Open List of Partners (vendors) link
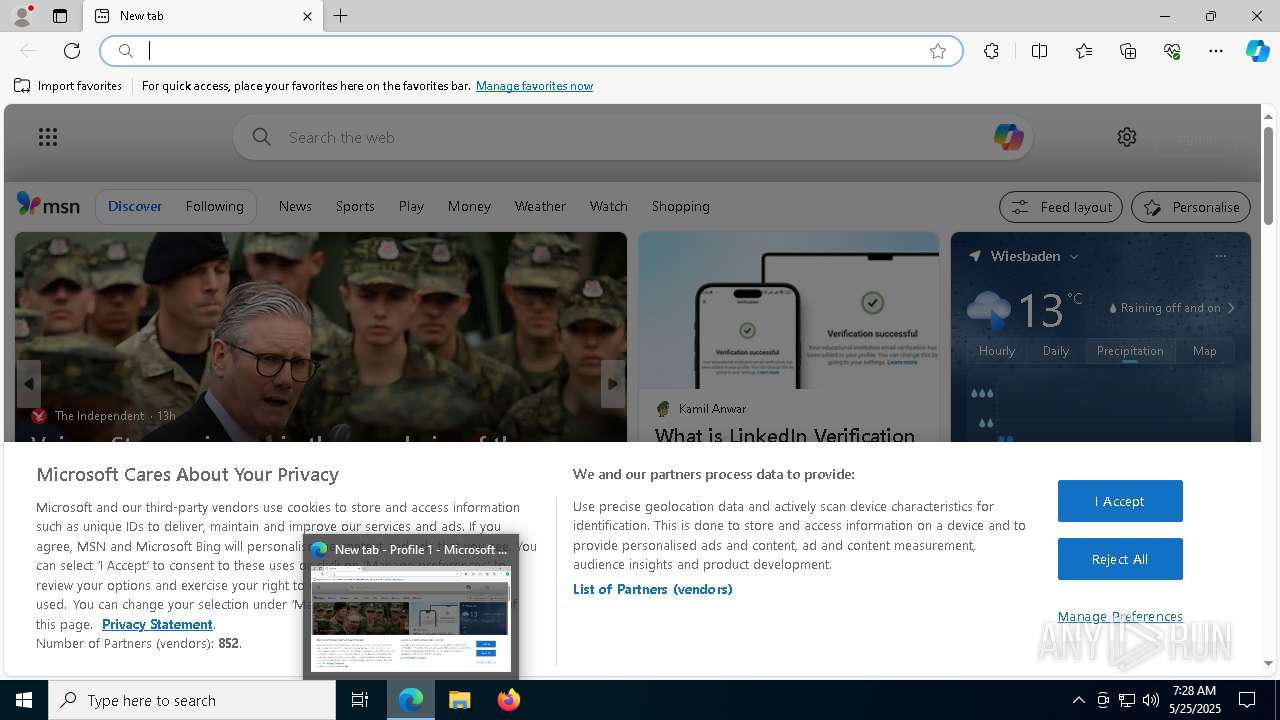 tap(653, 589)
